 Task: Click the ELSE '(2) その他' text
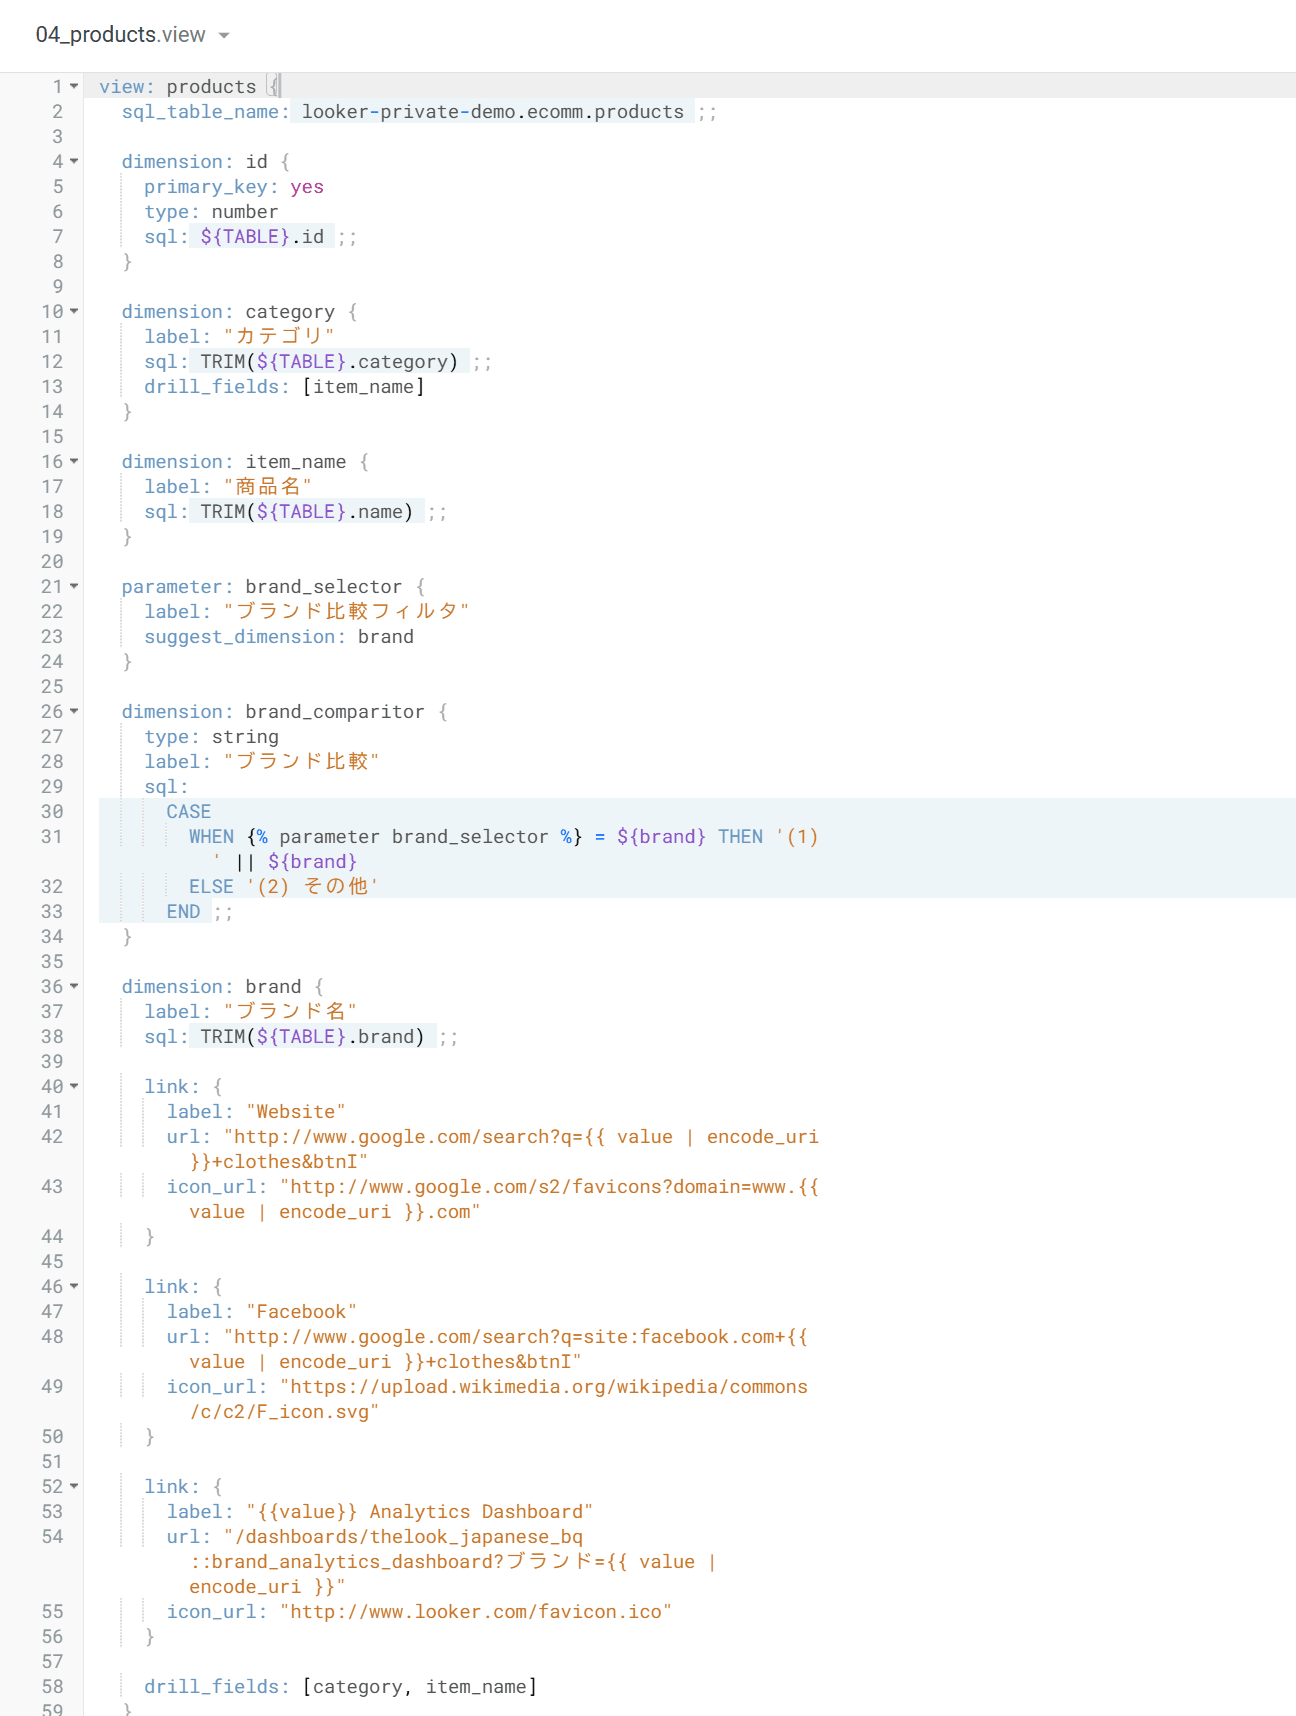(284, 887)
